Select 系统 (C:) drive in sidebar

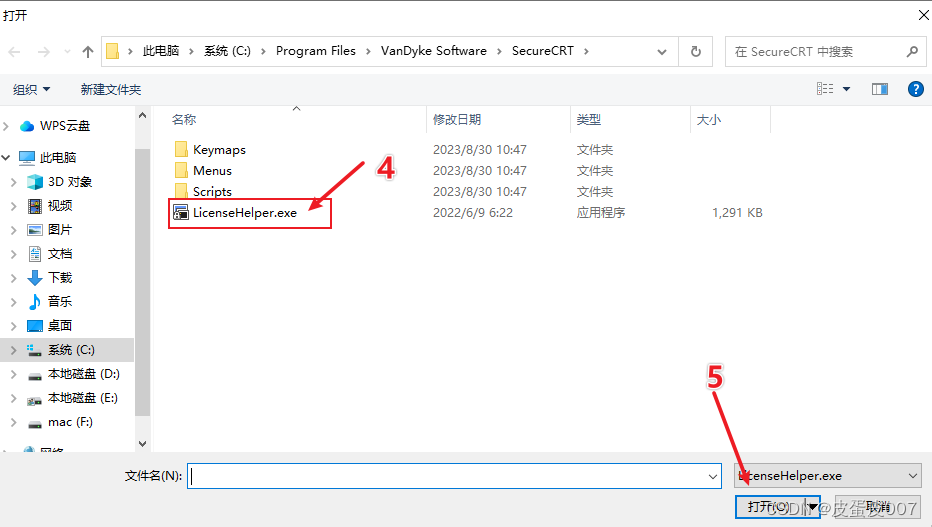(x=71, y=350)
